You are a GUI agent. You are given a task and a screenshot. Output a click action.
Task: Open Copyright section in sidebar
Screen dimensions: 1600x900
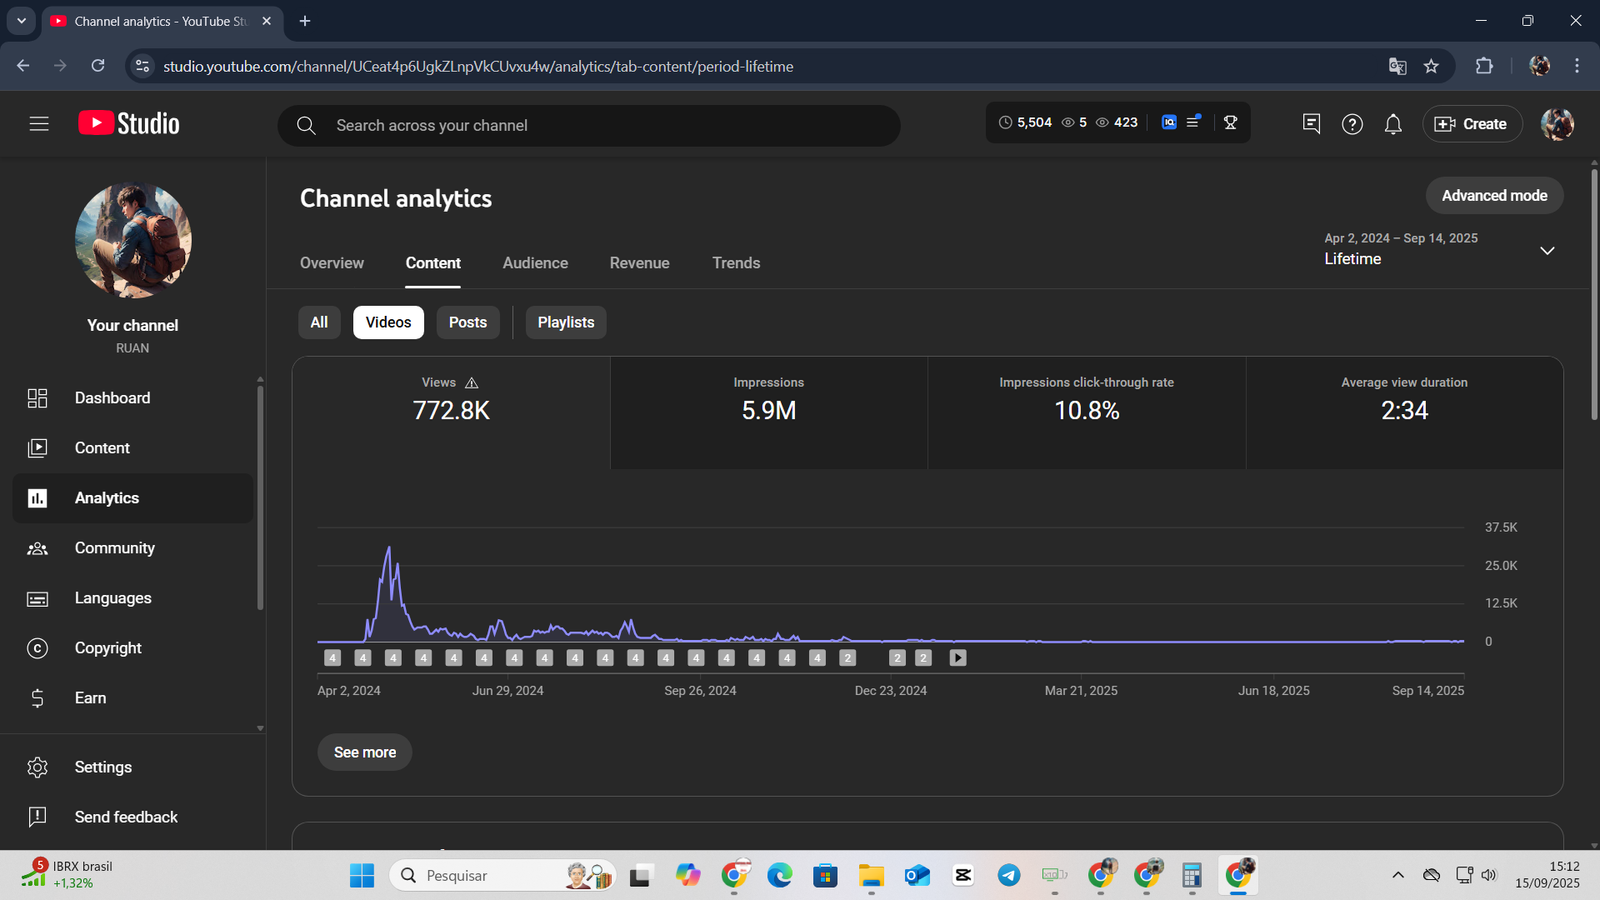tap(108, 648)
